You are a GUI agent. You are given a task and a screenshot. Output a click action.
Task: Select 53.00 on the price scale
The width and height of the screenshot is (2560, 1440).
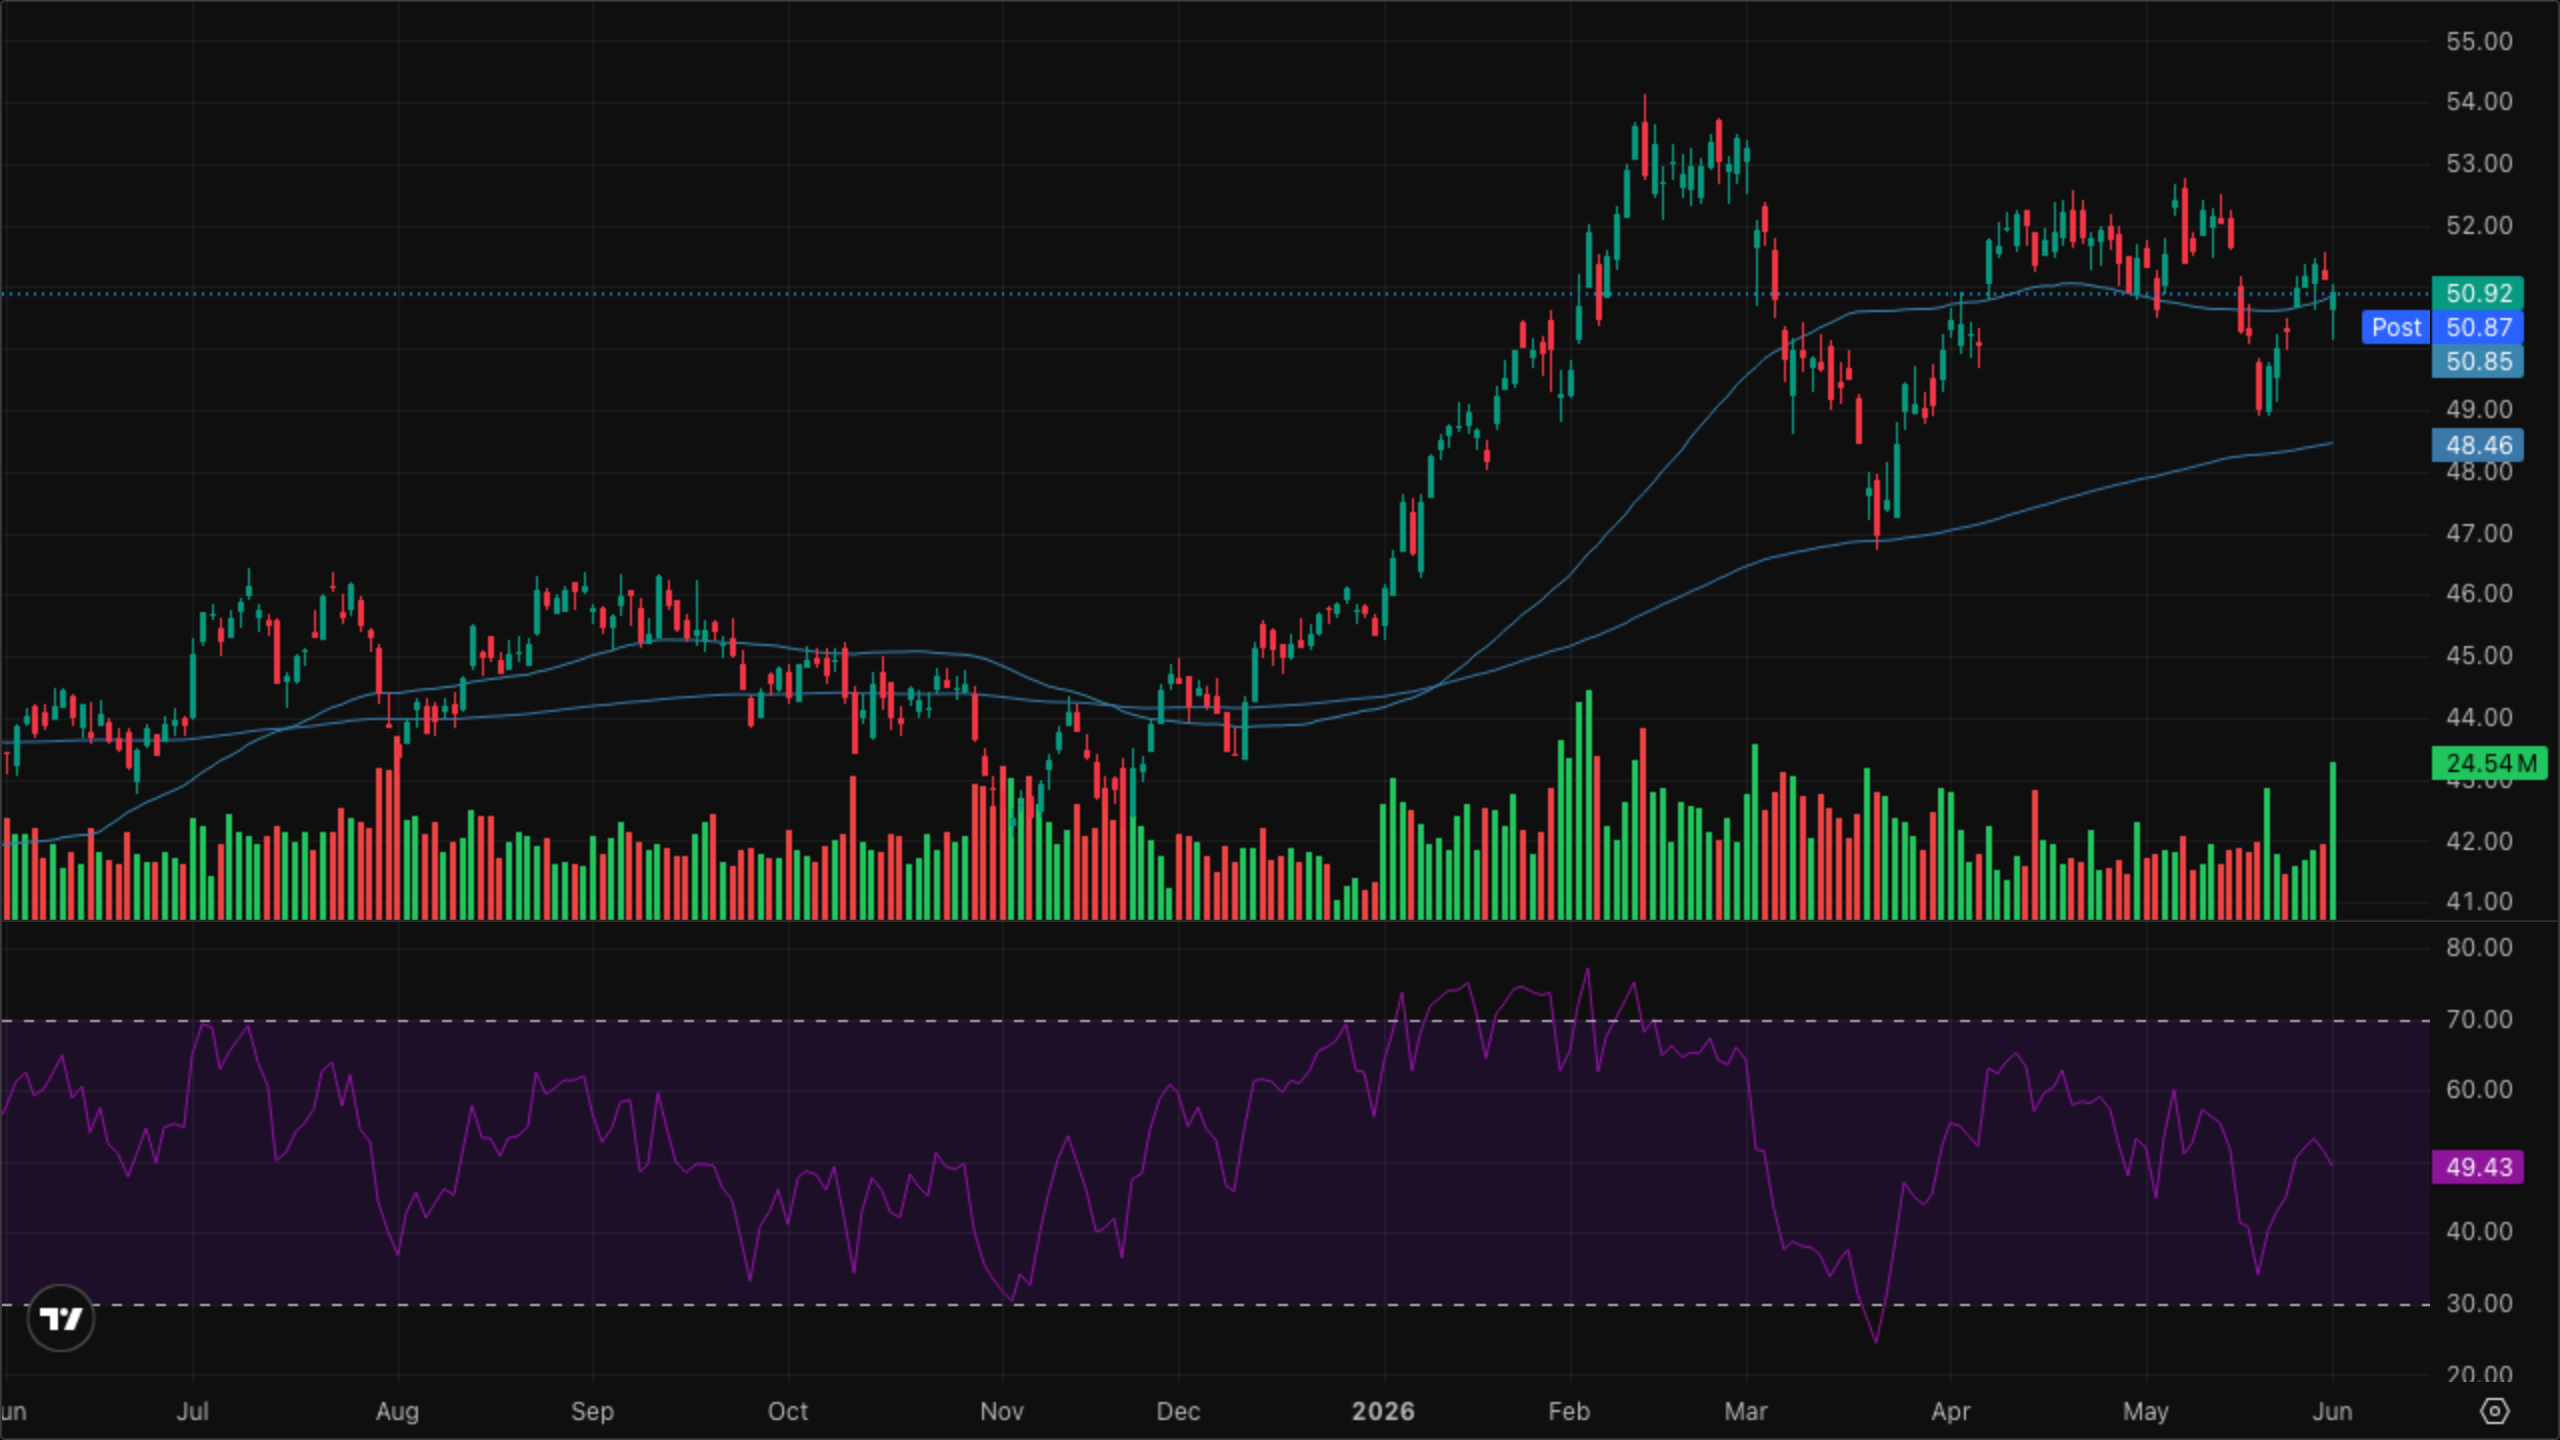click(x=2479, y=163)
